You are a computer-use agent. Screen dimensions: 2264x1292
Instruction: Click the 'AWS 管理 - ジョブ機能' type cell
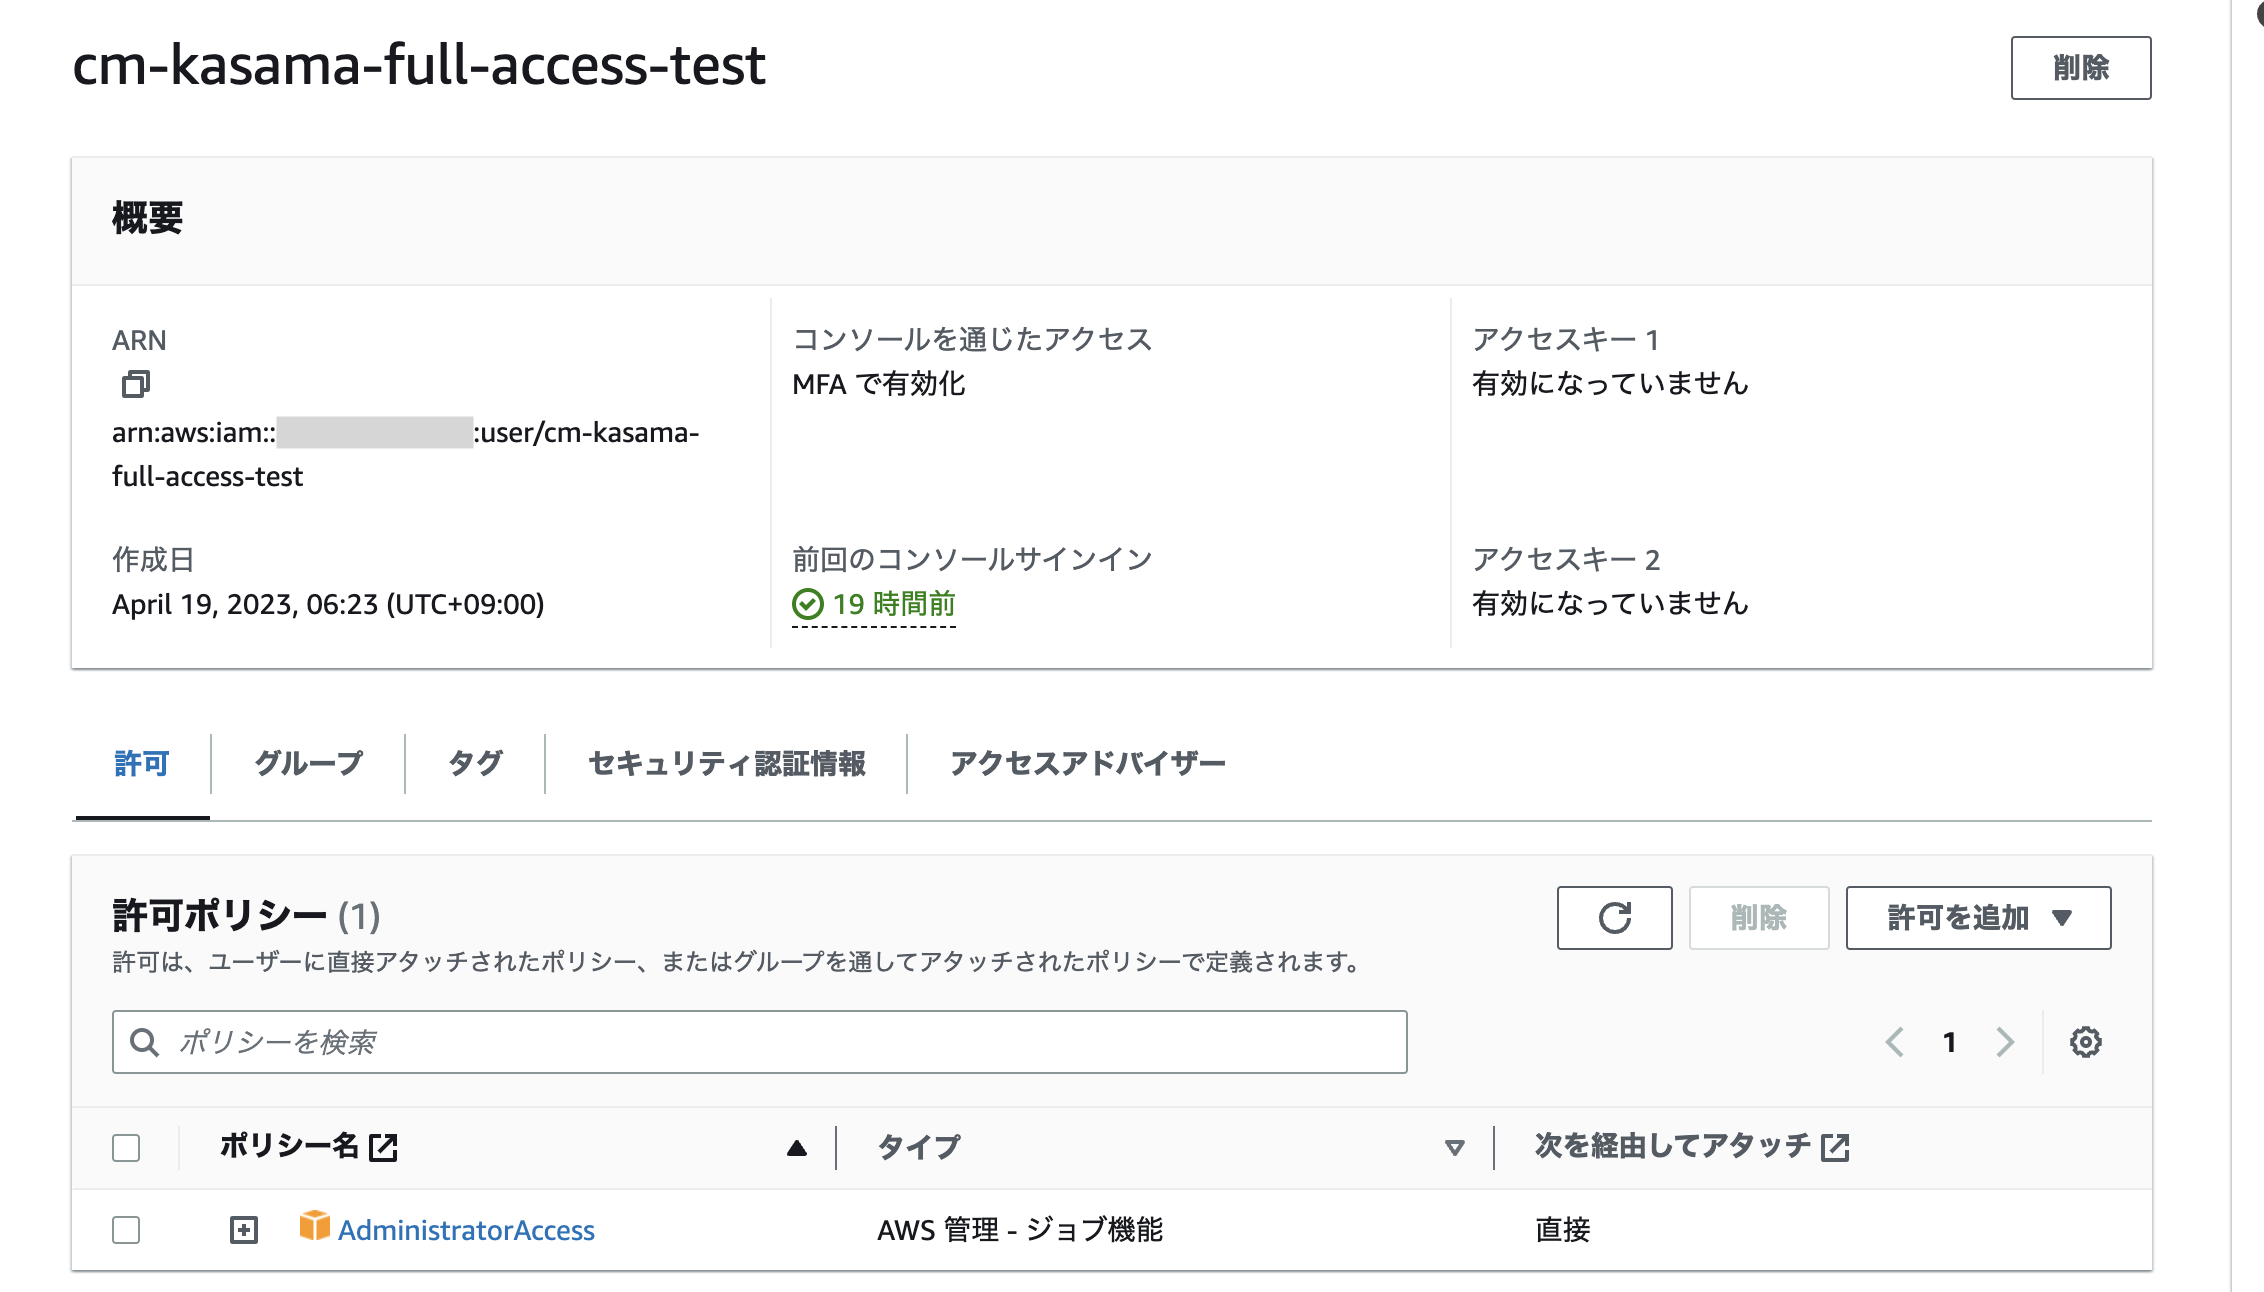[x=1020, y=1230]
